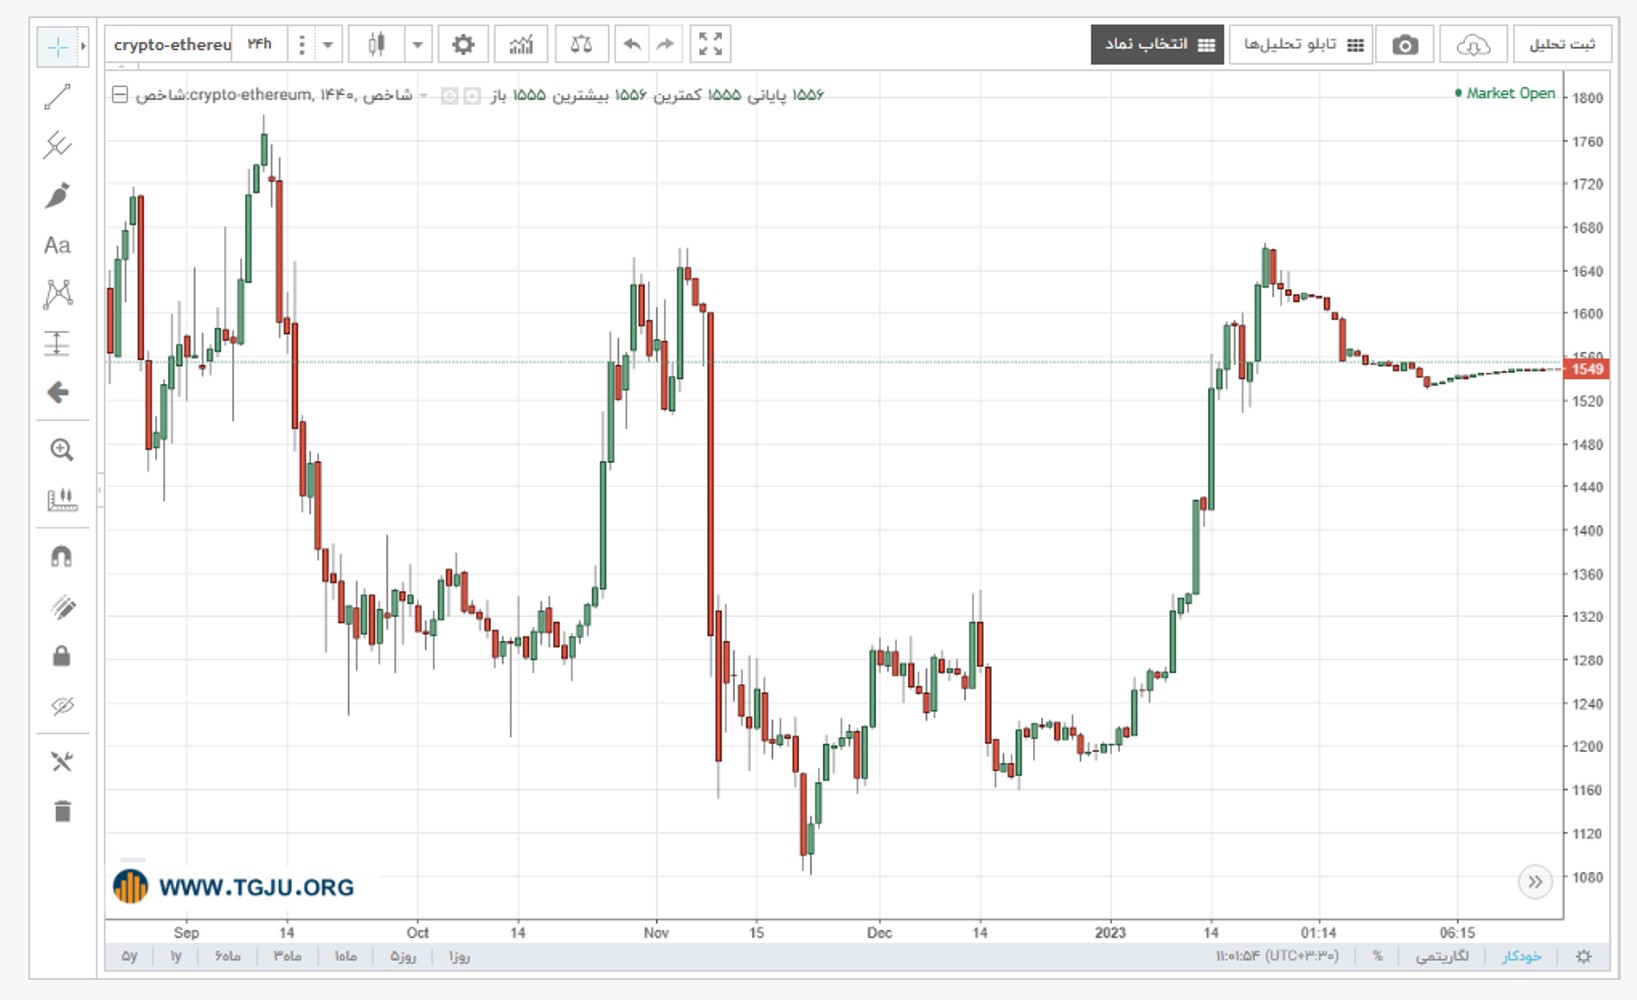
Task: Open chart properties gear in top toolbar
Action: click(463, 44)
